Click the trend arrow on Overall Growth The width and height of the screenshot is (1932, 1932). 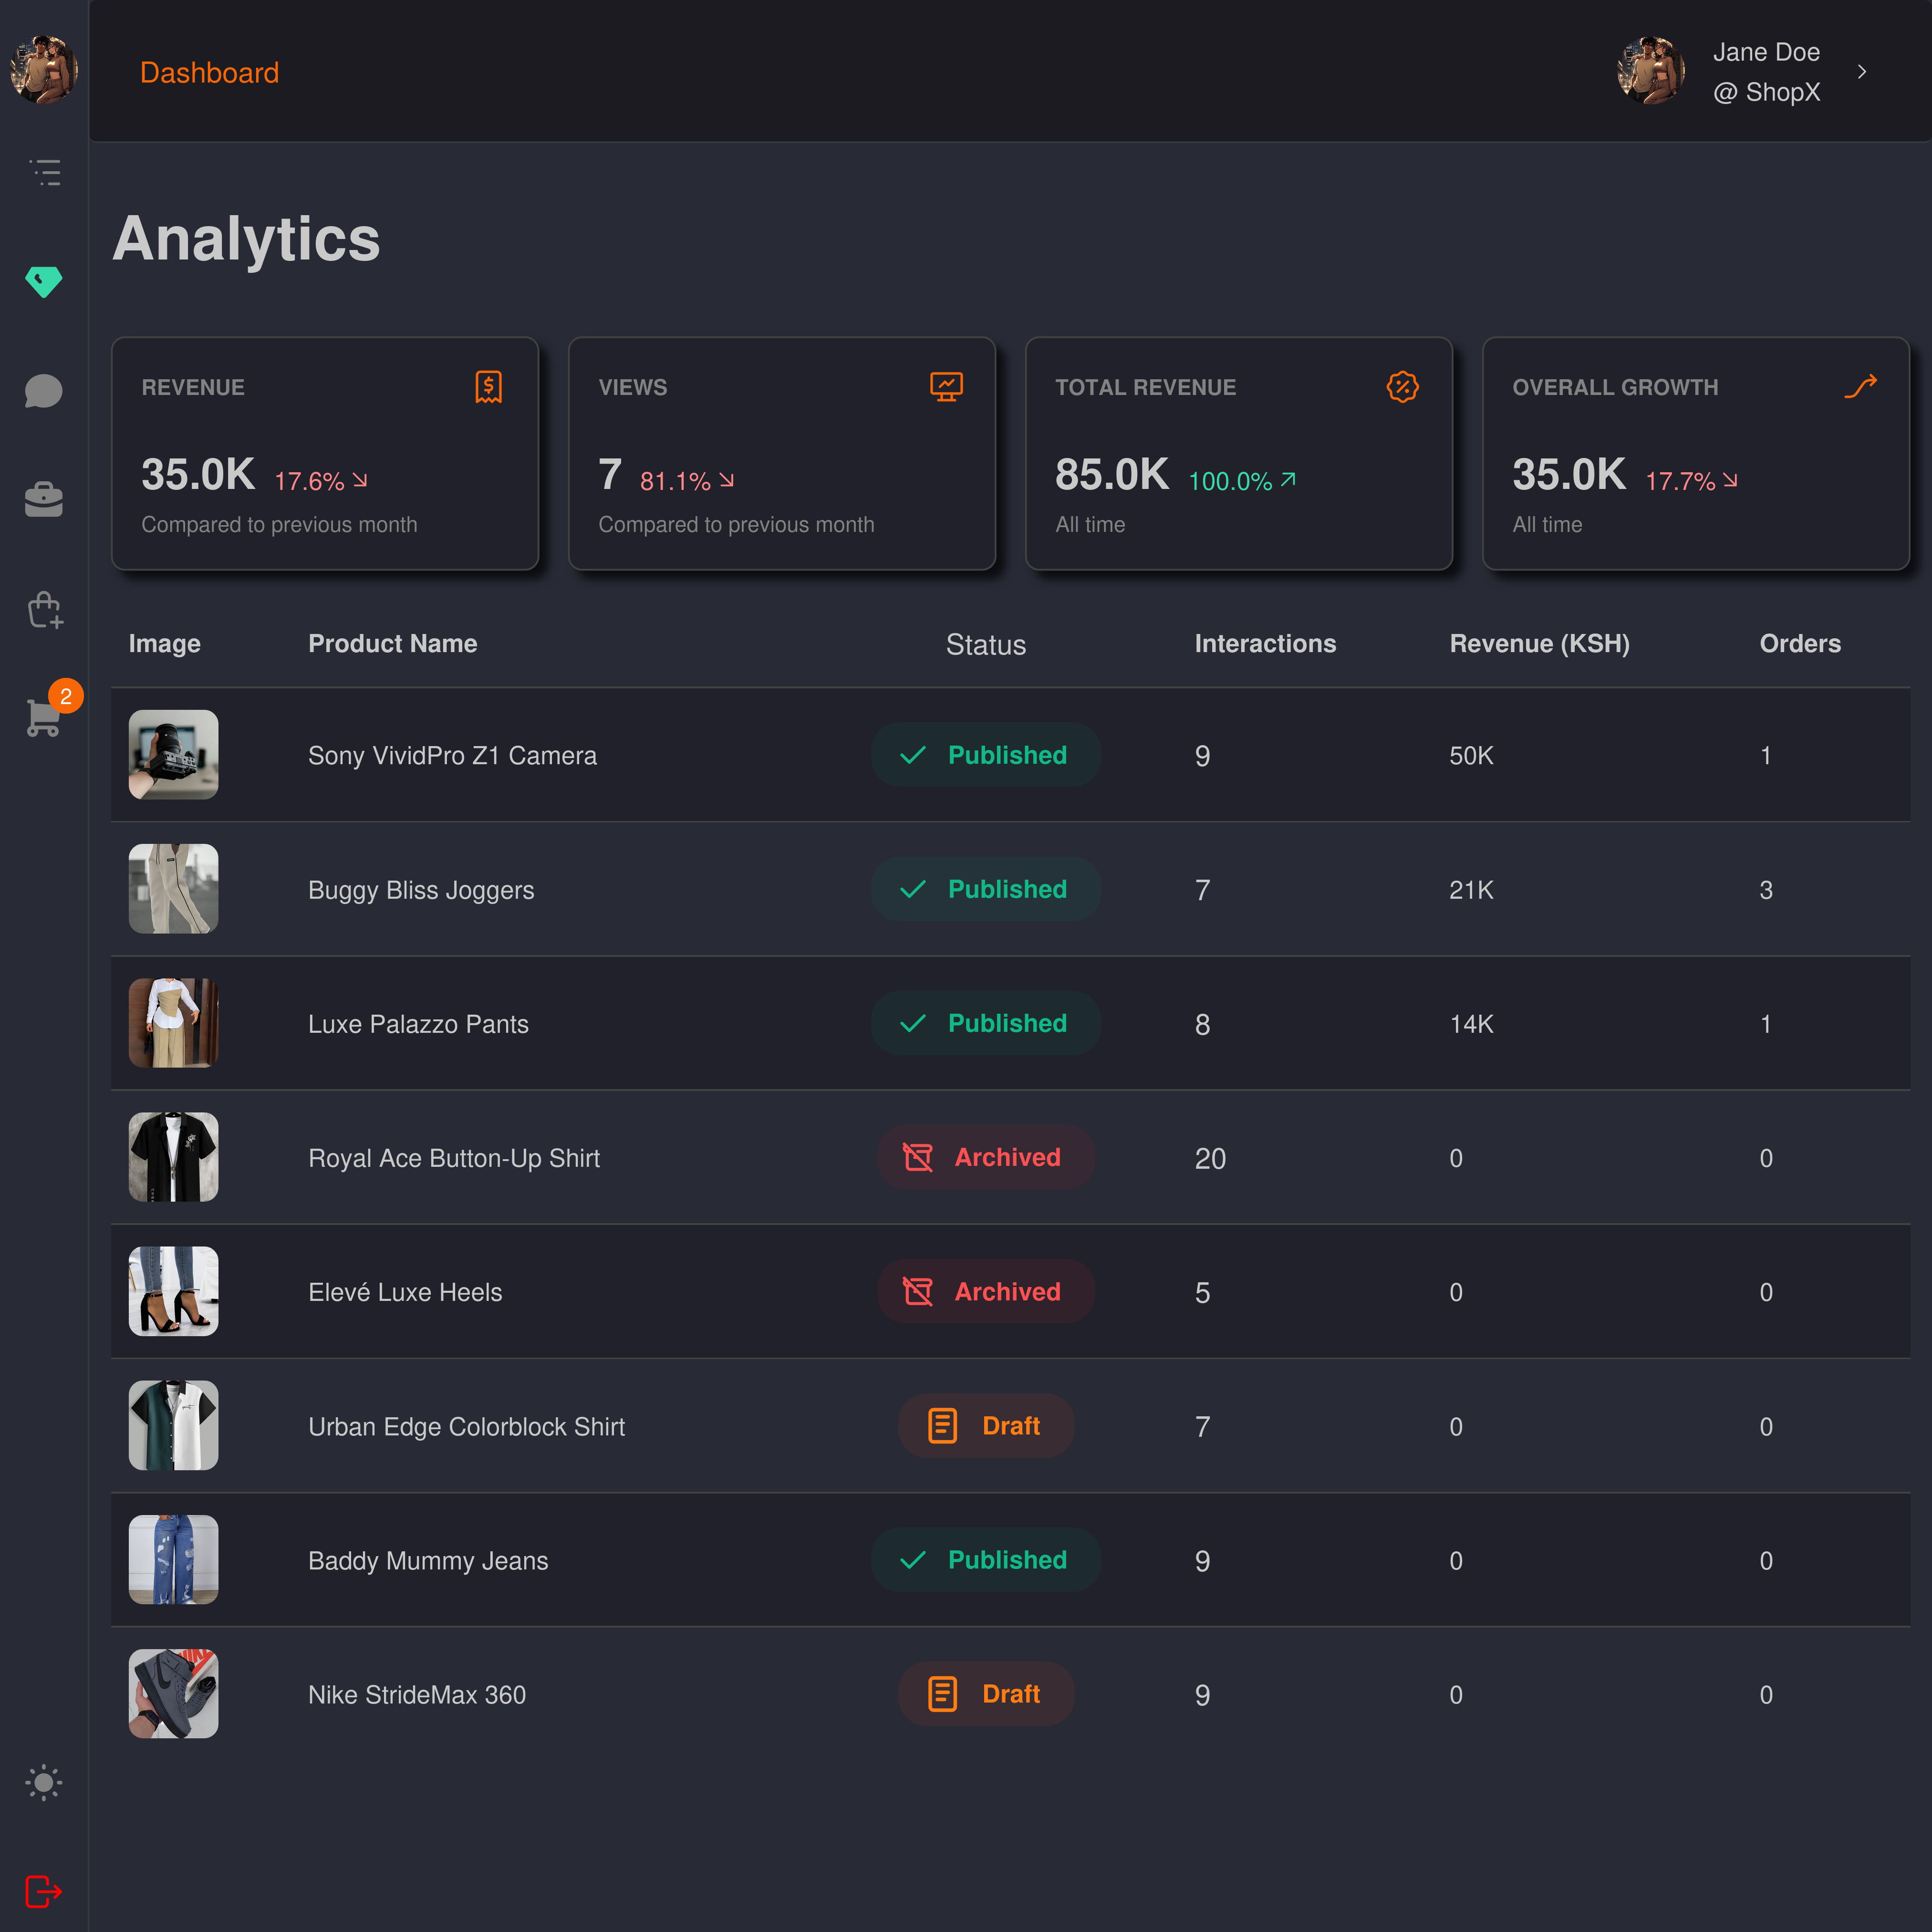coord(1860,387)
